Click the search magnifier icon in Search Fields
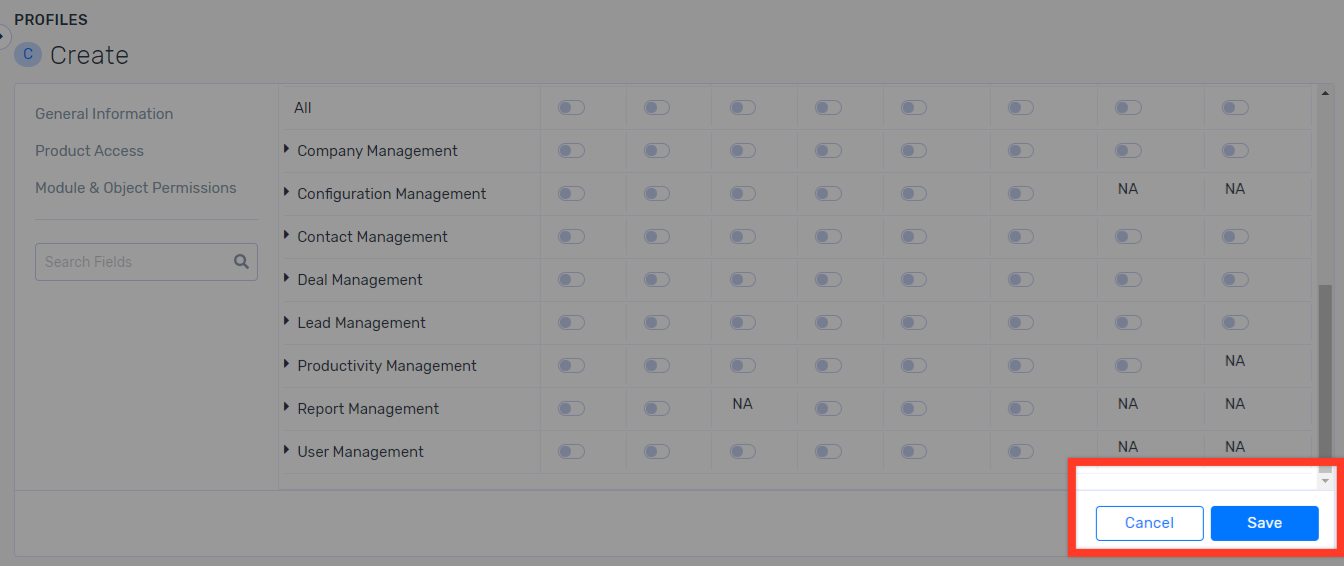Screen dimensions: 1344x566 pyautogui.click(x=241, y=262)
